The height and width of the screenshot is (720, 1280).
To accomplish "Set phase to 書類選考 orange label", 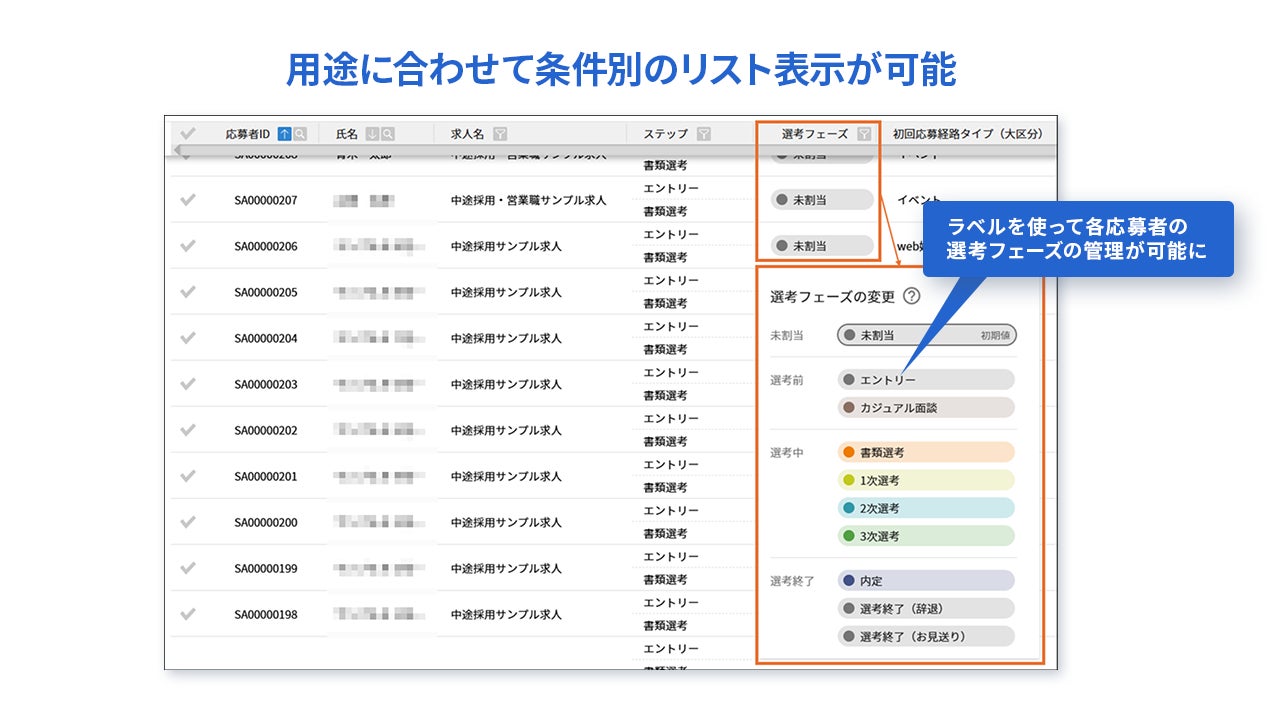I will tap(926, 452).
